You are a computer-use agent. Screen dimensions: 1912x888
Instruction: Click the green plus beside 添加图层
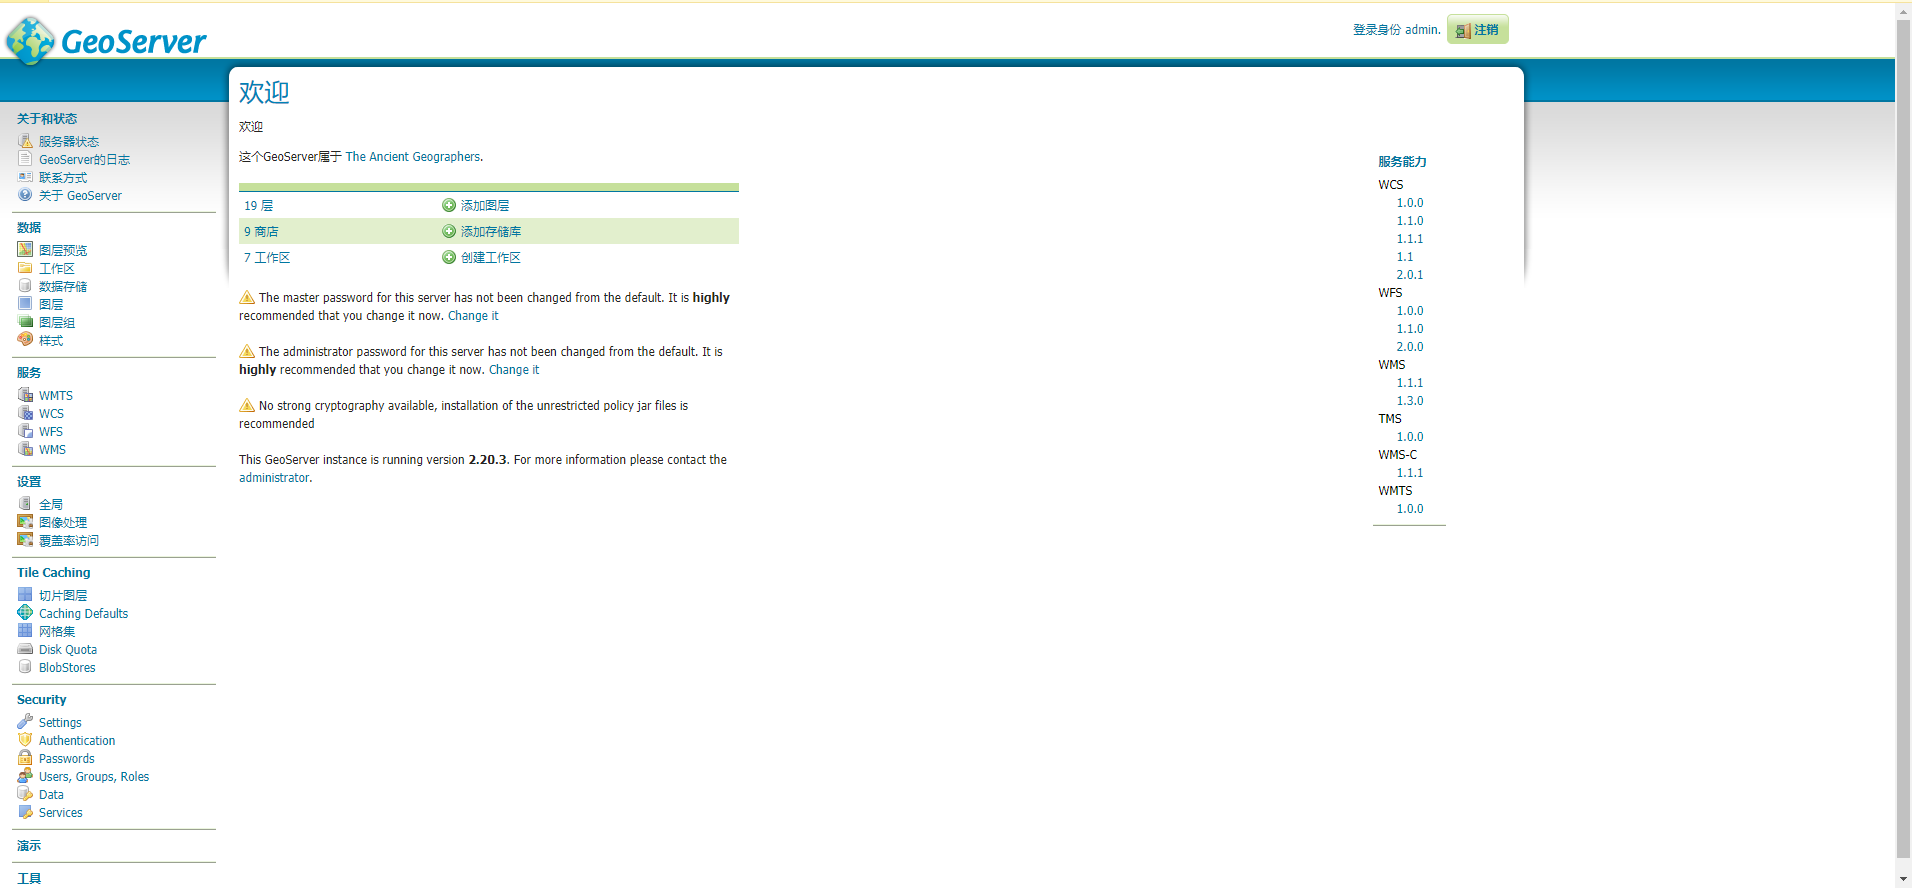tap(449, 205)
